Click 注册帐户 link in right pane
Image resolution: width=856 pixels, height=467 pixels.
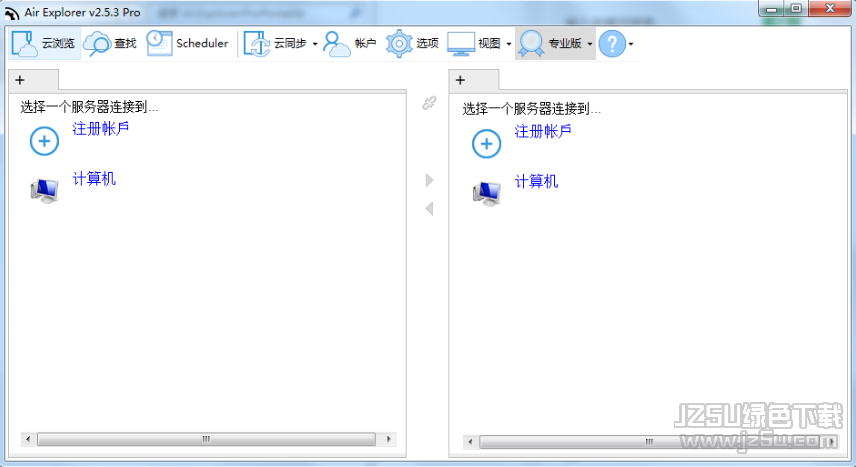(543, 131)
